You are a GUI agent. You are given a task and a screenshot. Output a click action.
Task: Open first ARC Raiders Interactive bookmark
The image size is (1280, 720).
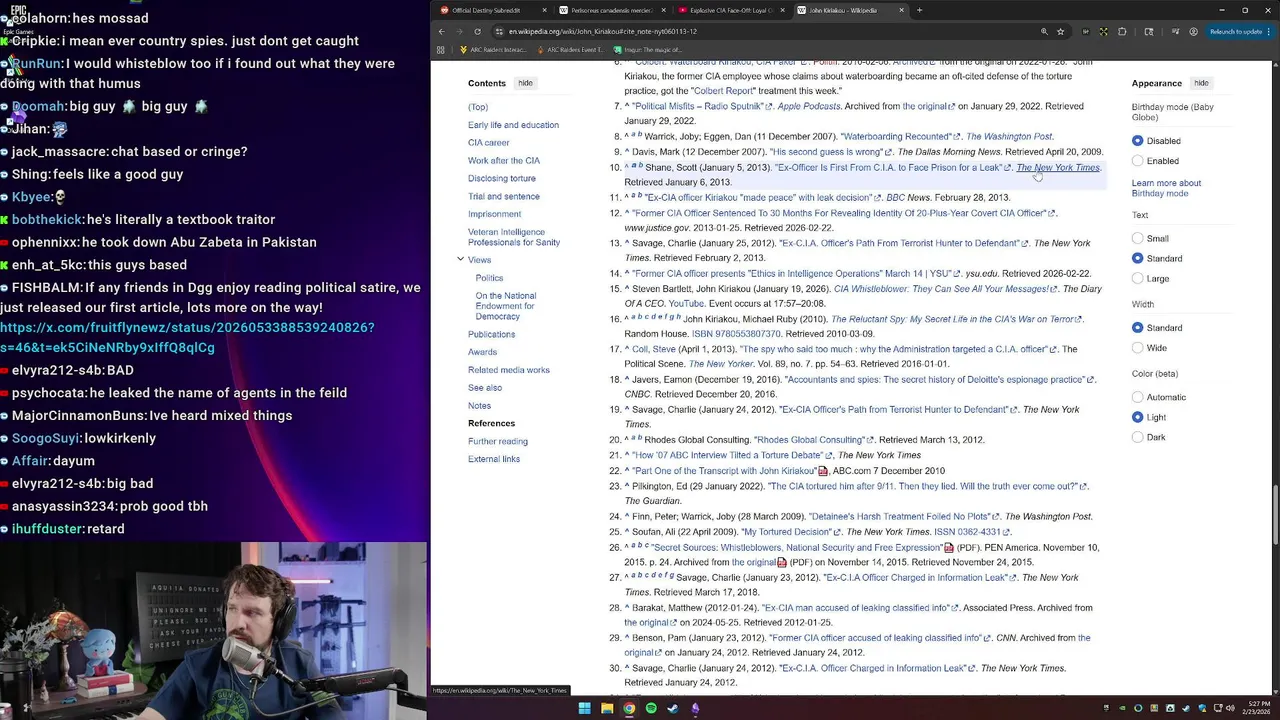coord(493,49)
